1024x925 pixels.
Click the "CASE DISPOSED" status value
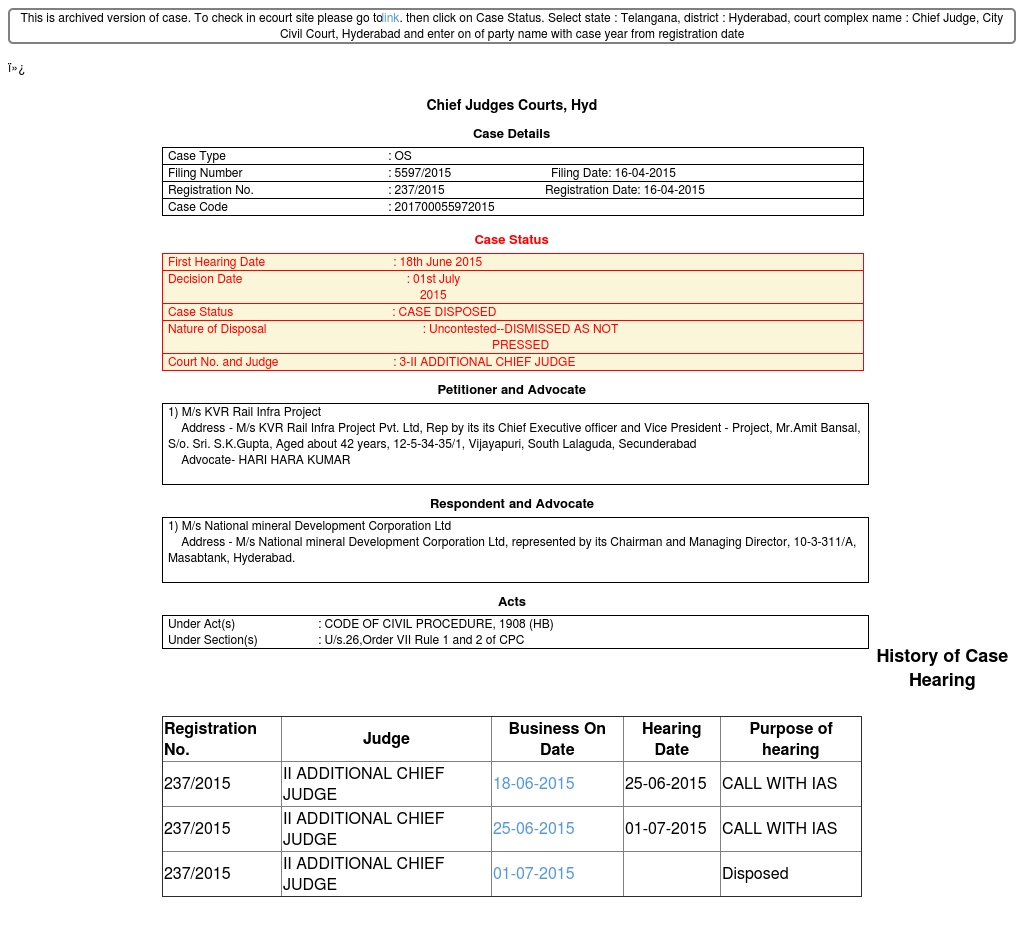click(x=447, y=312)
